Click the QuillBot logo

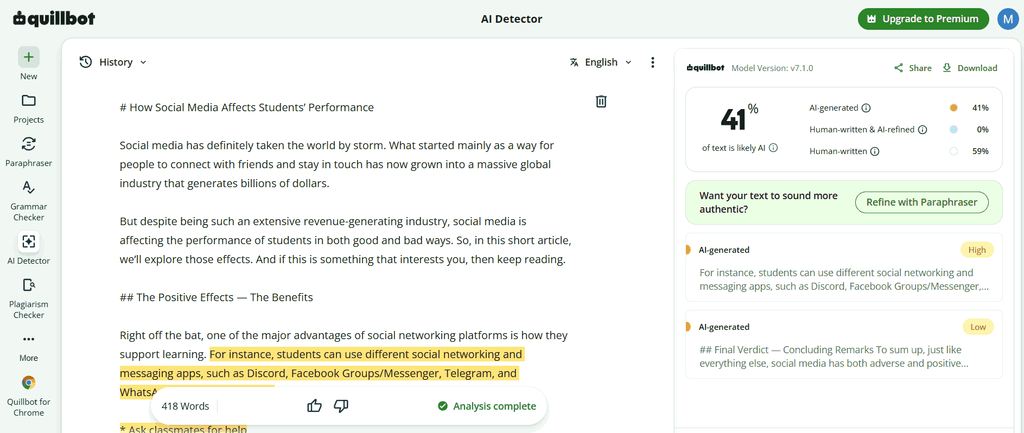click(54, 18)
